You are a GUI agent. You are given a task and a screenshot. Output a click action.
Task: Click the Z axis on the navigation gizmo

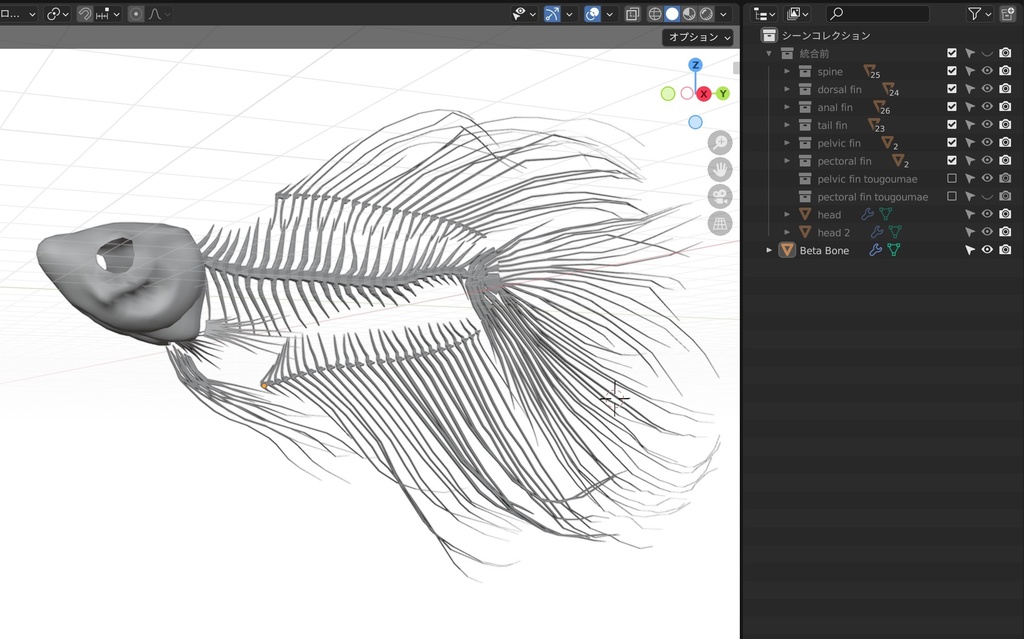click(x=695, y=64)
